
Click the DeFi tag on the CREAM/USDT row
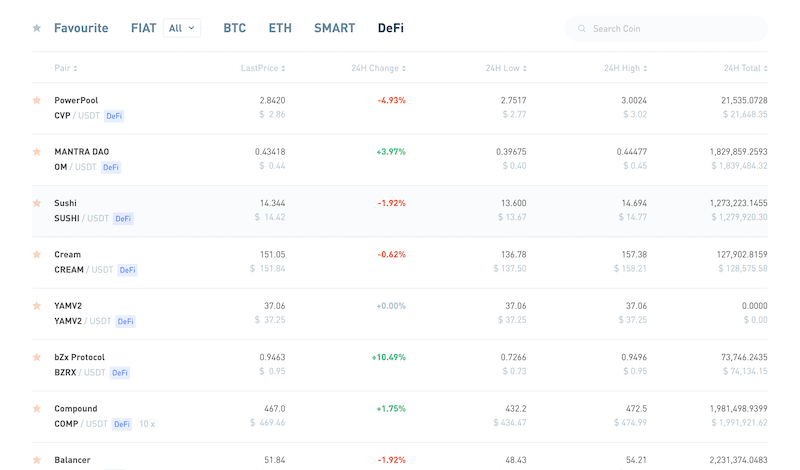[x=128, y=270]
